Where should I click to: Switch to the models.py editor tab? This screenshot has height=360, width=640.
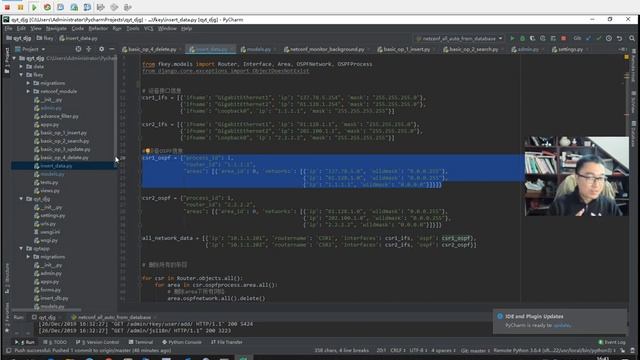pos(258,49)
